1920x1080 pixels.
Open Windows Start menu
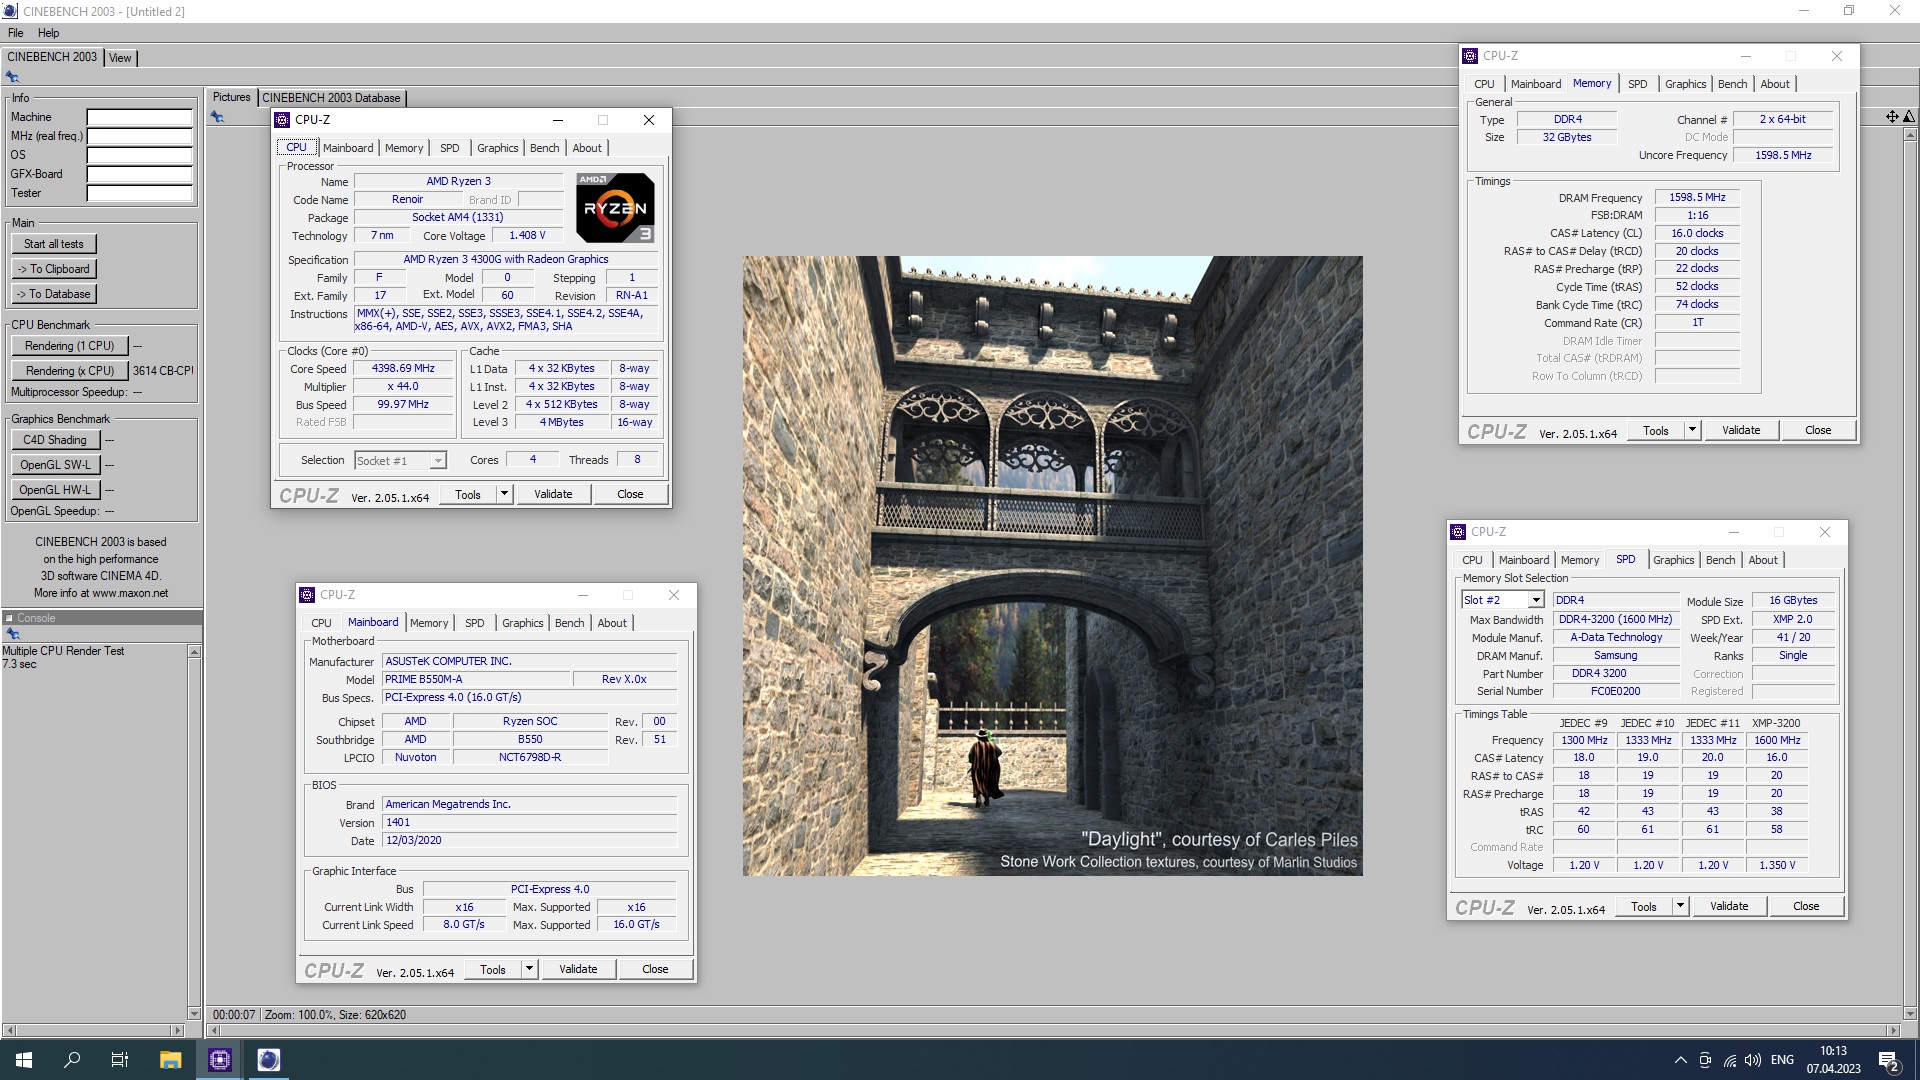[x=24, y=1060]
